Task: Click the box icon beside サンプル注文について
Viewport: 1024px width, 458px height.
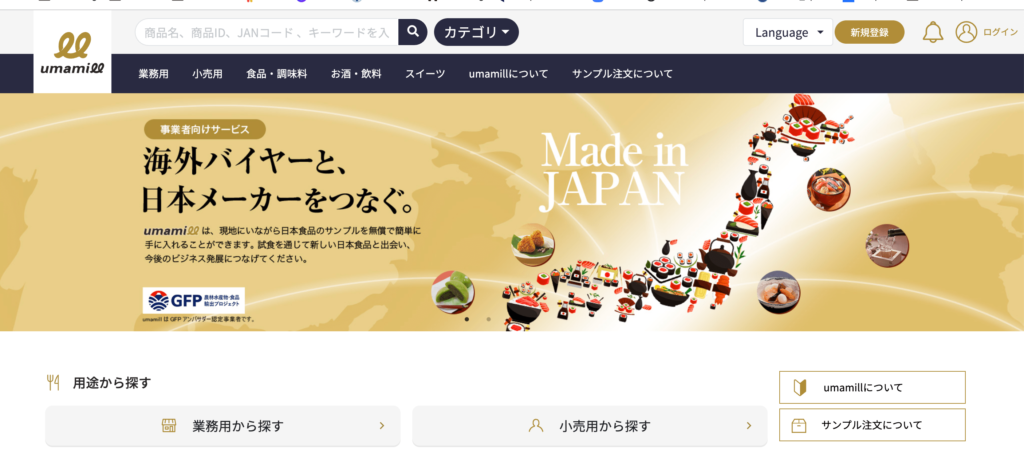Action: pyautogui.click(x=798, y=425)
